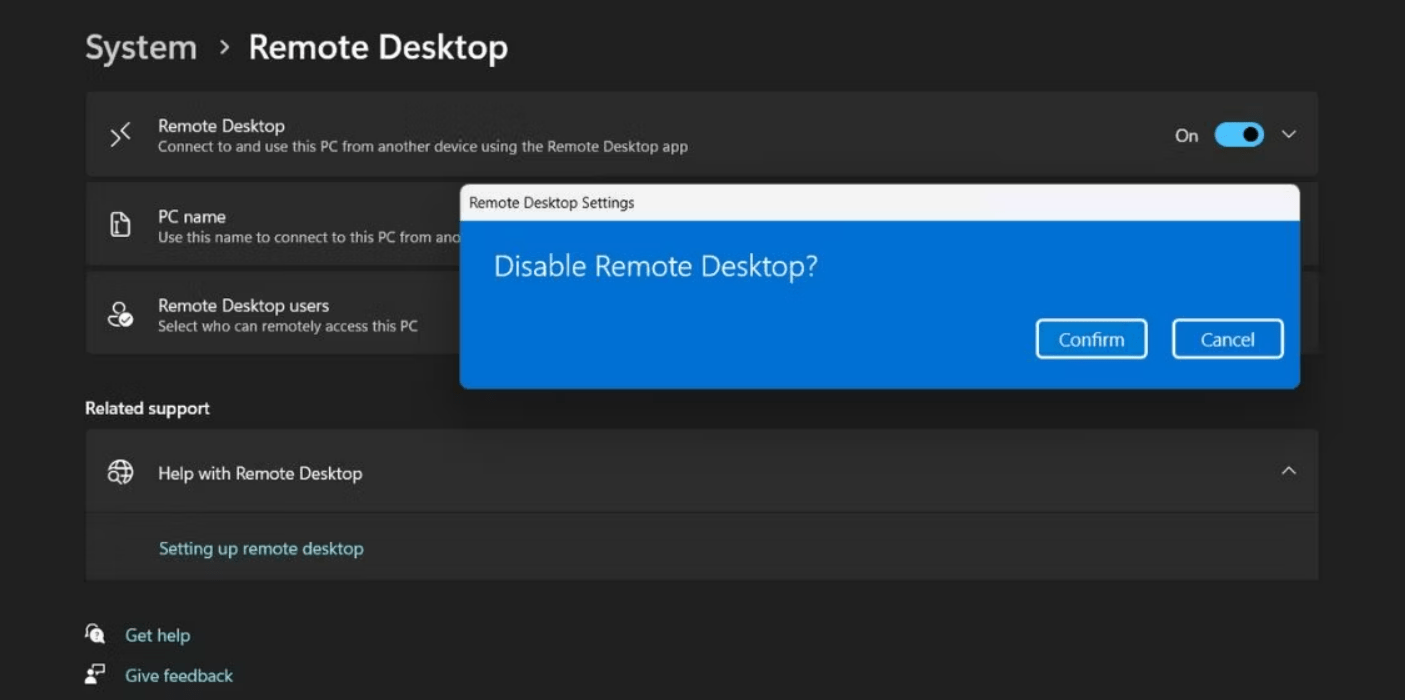The image size is (1405, 700).
Task: Click the Get help question-mark icon
Action: (x=94, y=634)
